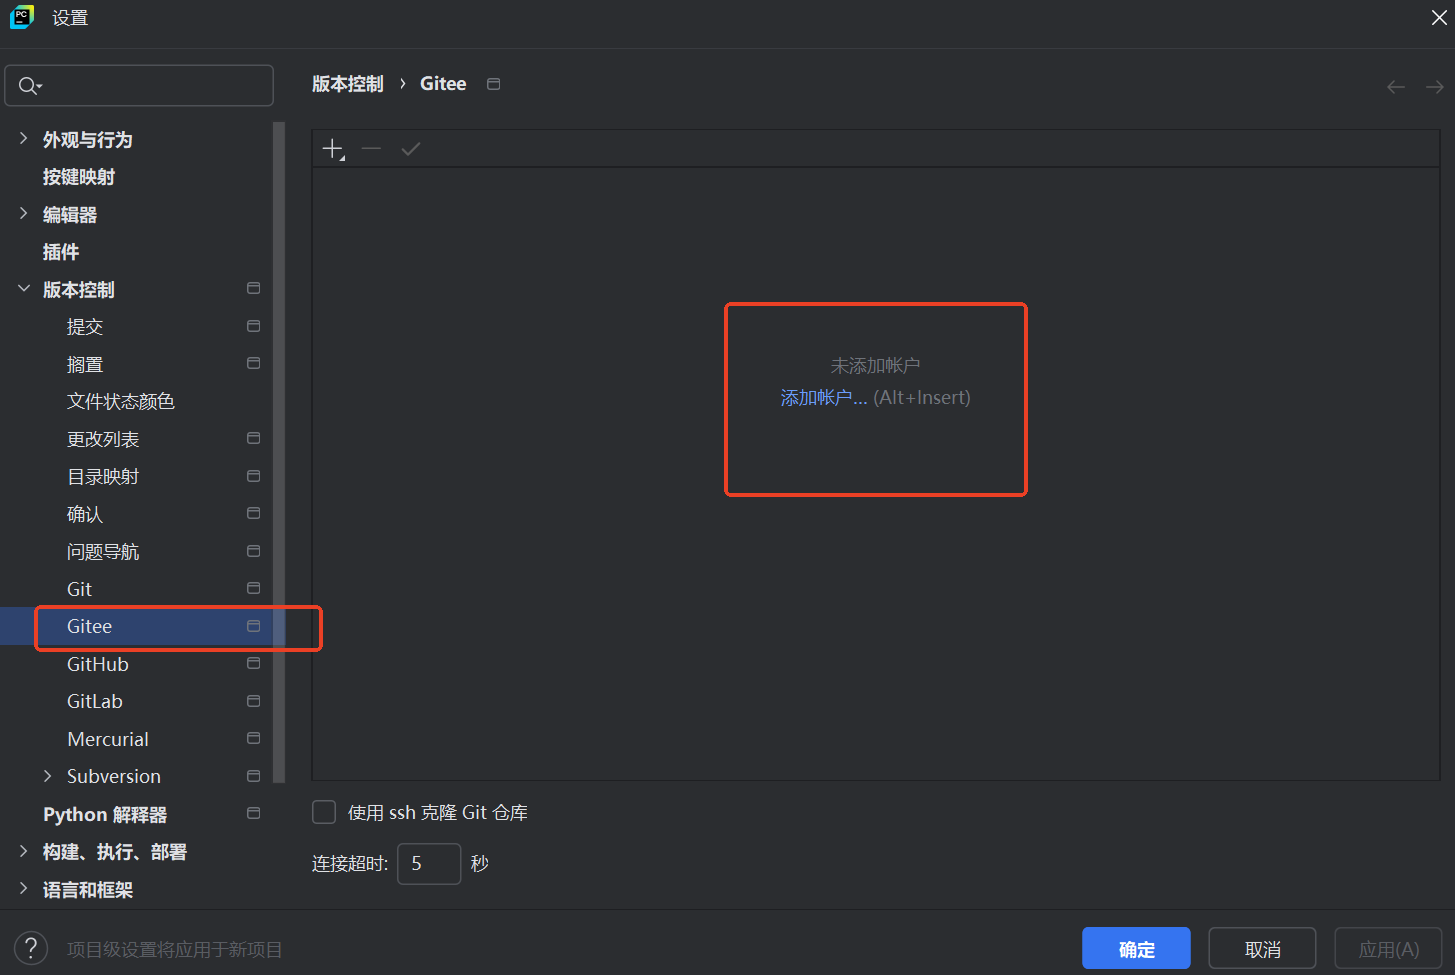Click project-level icon on Subversion row

pyautogui.click(x=253, y=776)
